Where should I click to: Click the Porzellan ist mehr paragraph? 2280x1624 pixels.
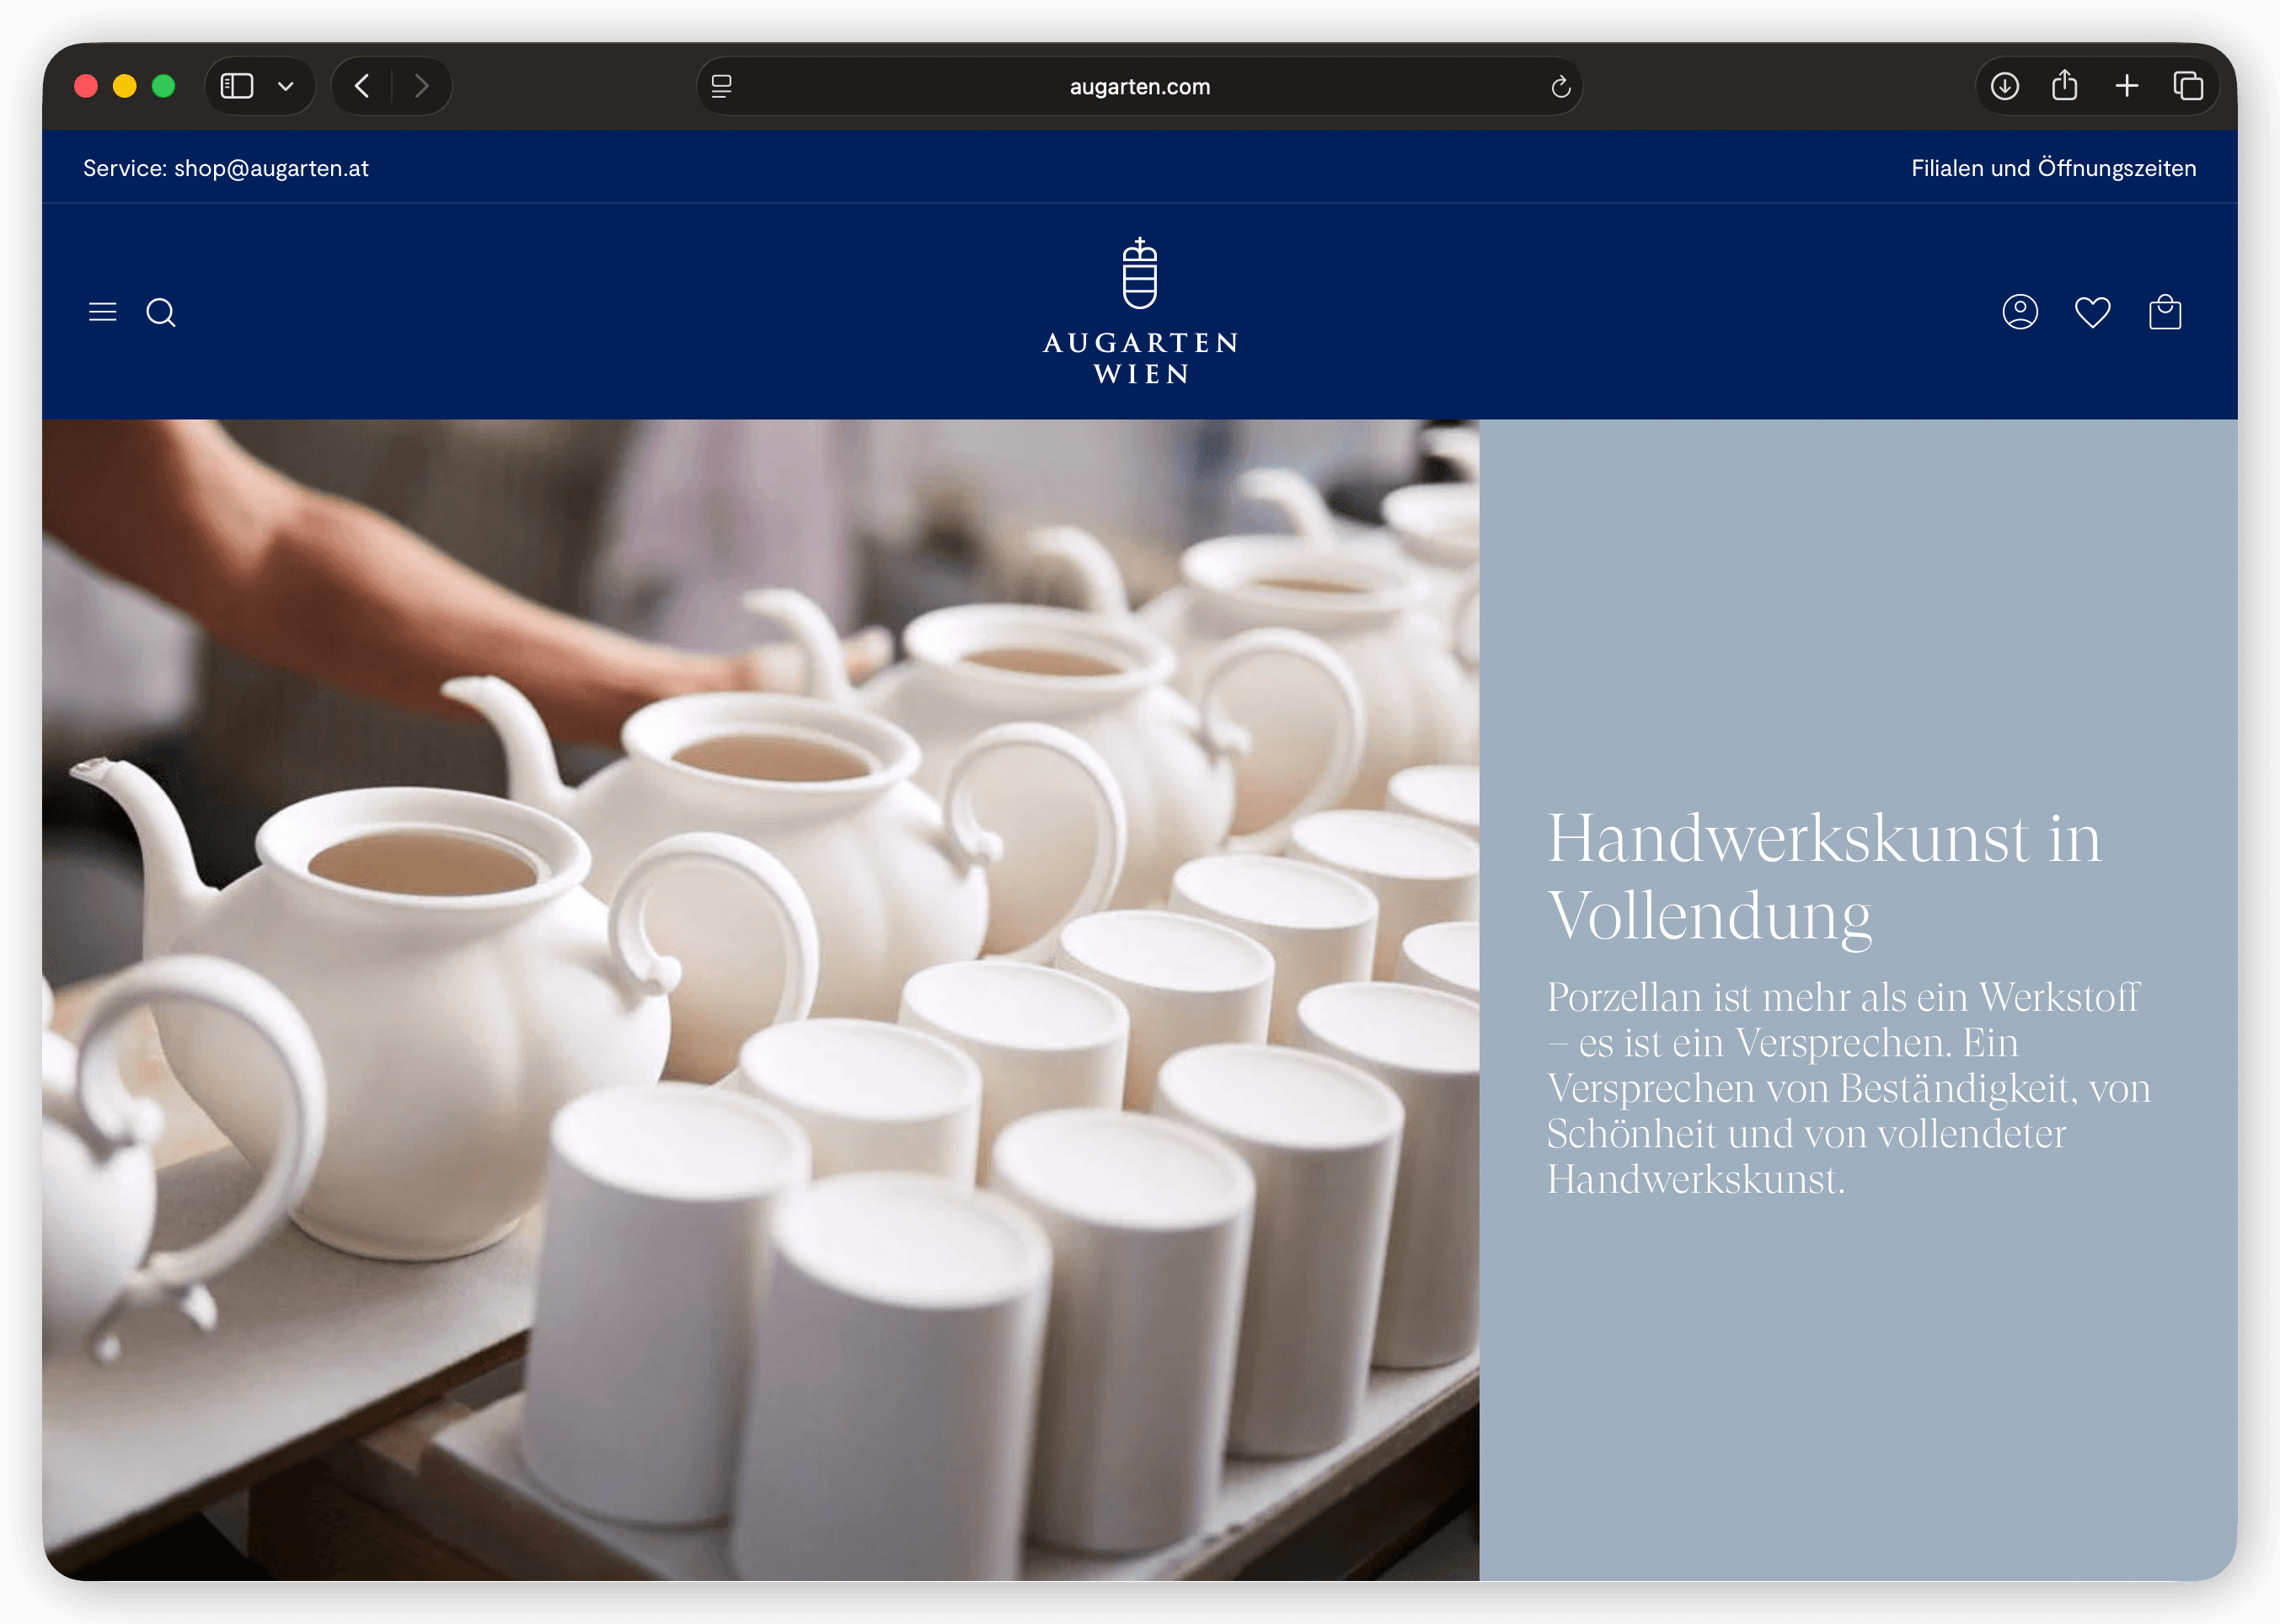point(1848,1088)
